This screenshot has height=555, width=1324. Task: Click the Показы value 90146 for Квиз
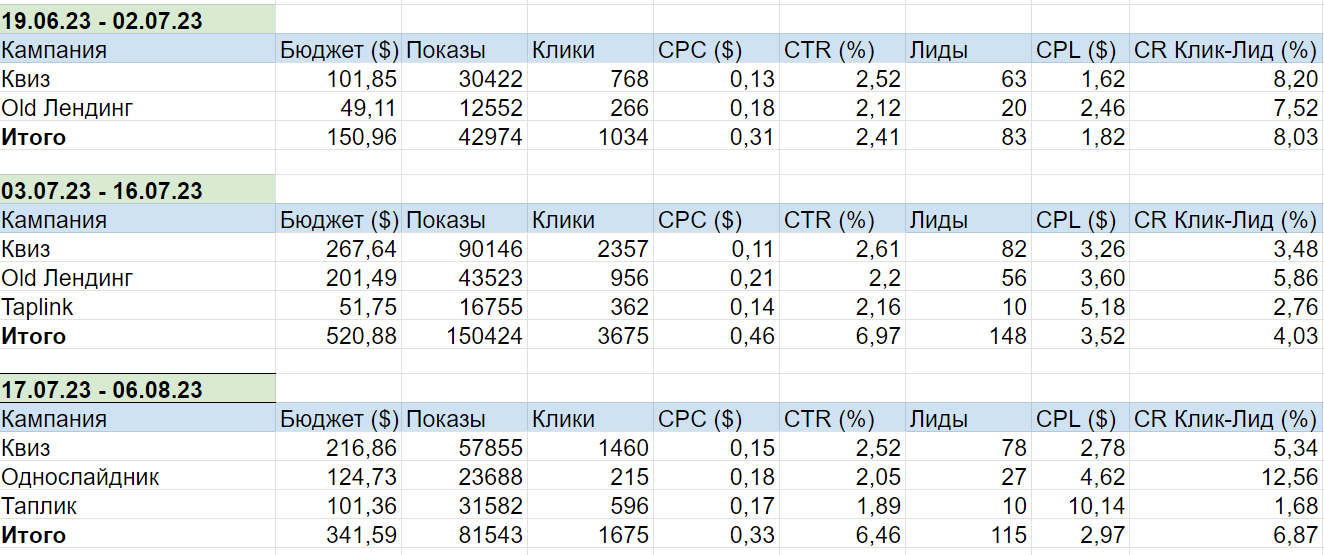point(465,248)
